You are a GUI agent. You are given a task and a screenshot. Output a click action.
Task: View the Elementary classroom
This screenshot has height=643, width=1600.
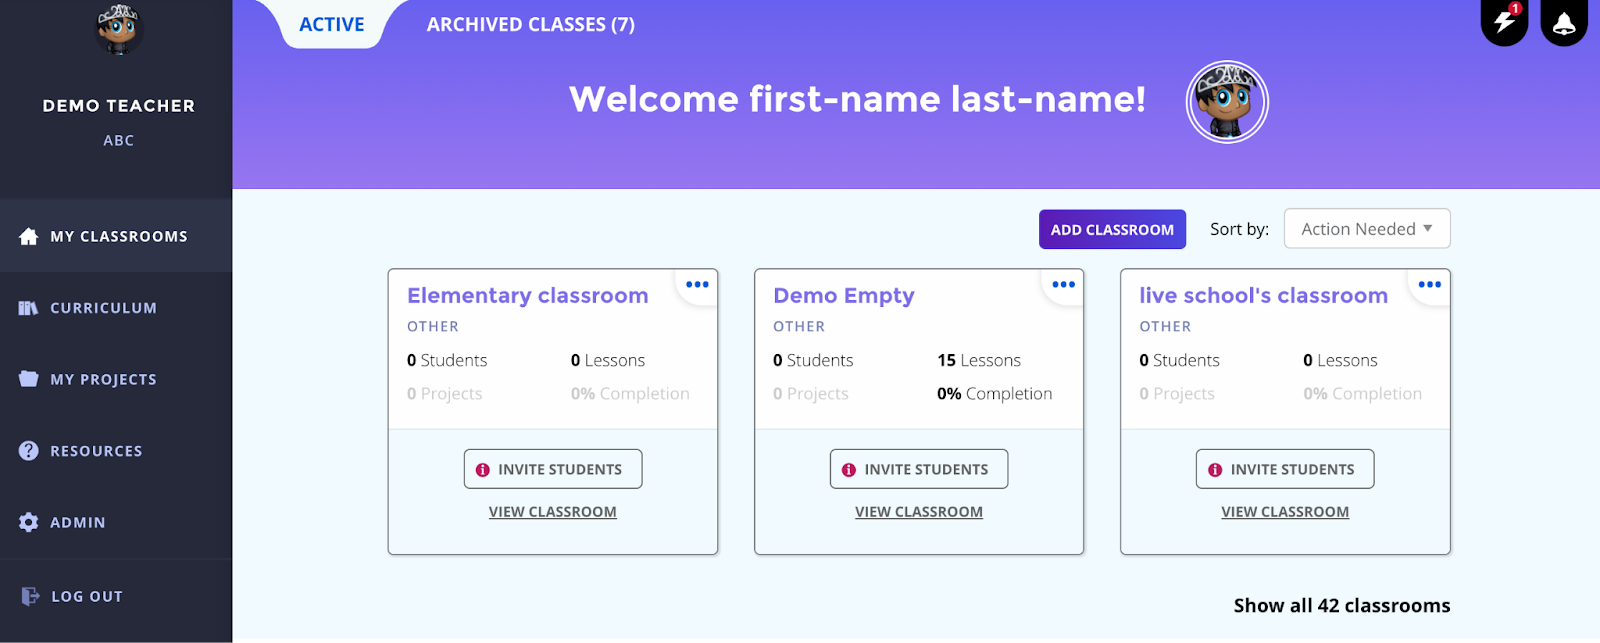[x=553, y=512]
